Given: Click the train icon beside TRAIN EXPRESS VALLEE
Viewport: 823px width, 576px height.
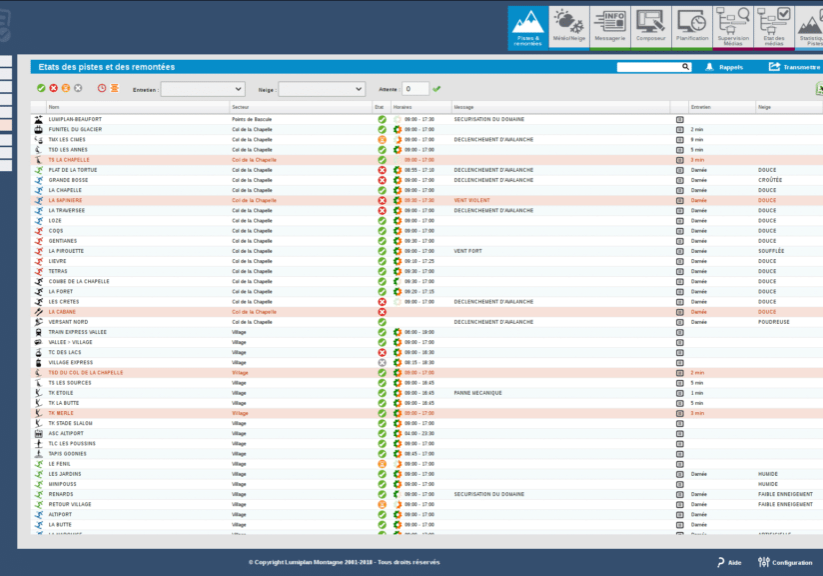Looking at the screenshot, I should (x=38, y=332).
